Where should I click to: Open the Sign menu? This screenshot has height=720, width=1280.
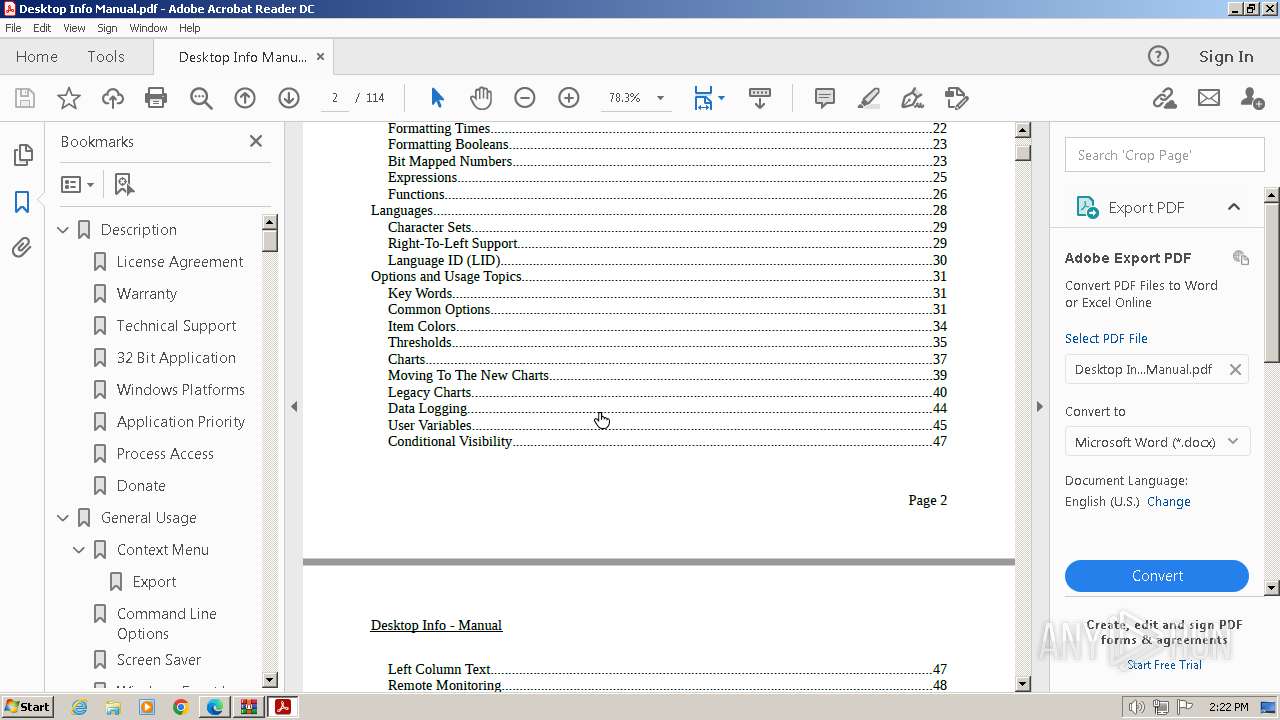point(107,28)
